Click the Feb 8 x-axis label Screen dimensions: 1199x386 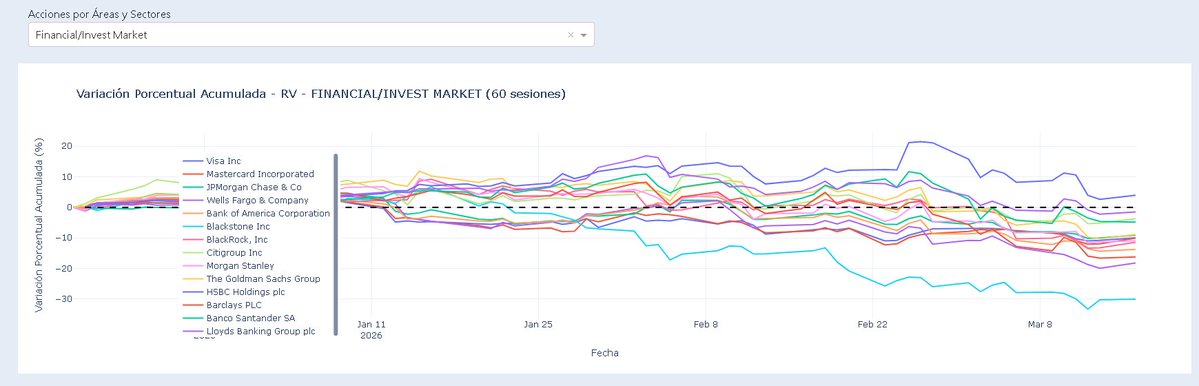(705, 324)
